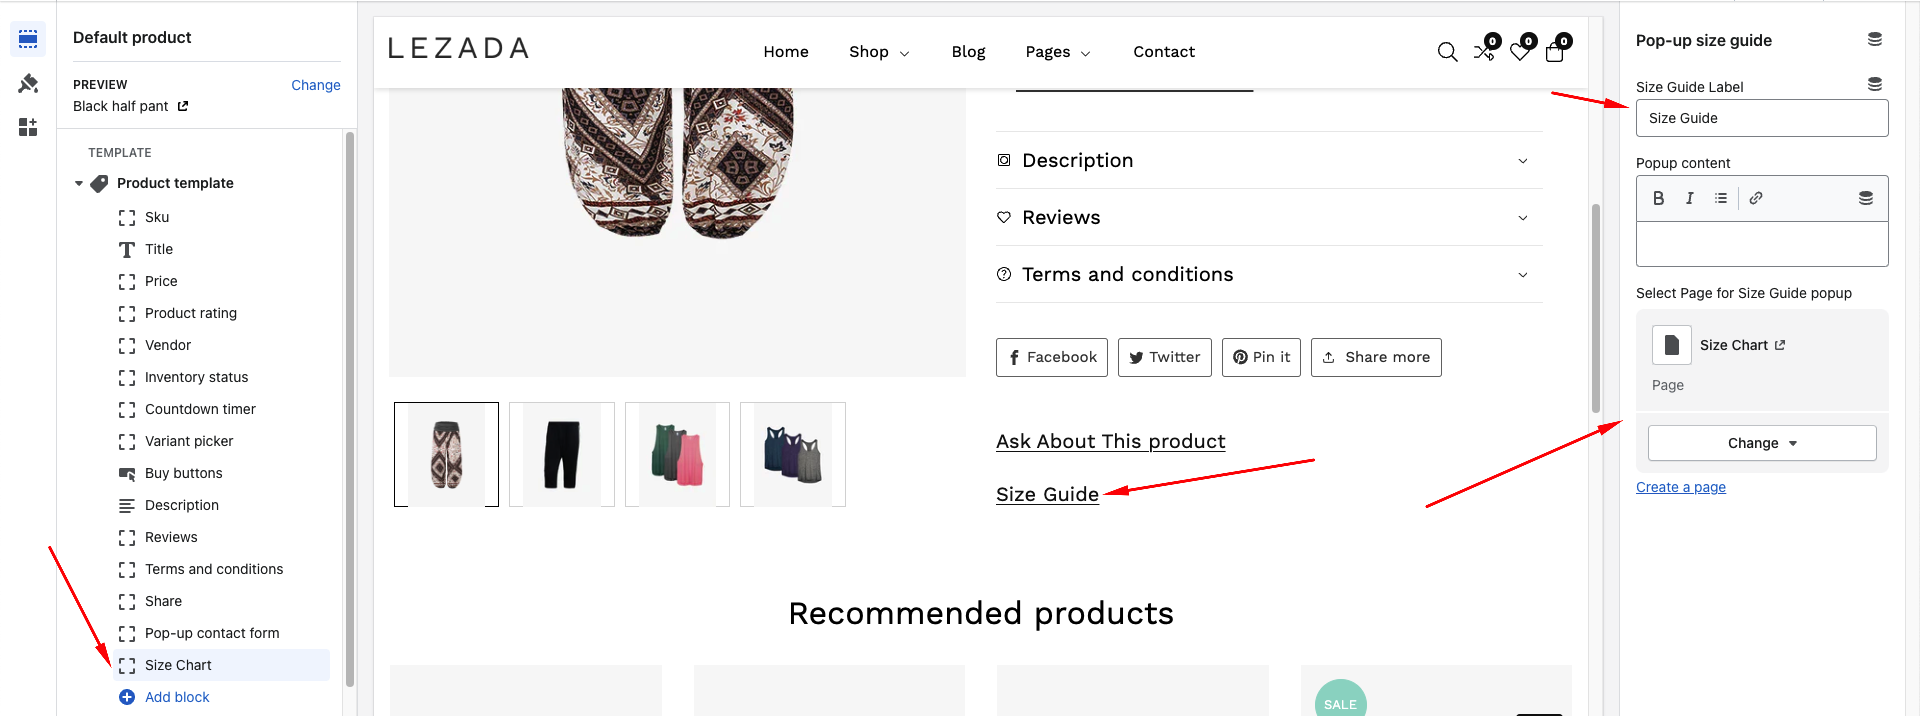Viewport: 1920px width, 716px height.
Task: Click Change to swap the preview product
Action: [315, 85]
